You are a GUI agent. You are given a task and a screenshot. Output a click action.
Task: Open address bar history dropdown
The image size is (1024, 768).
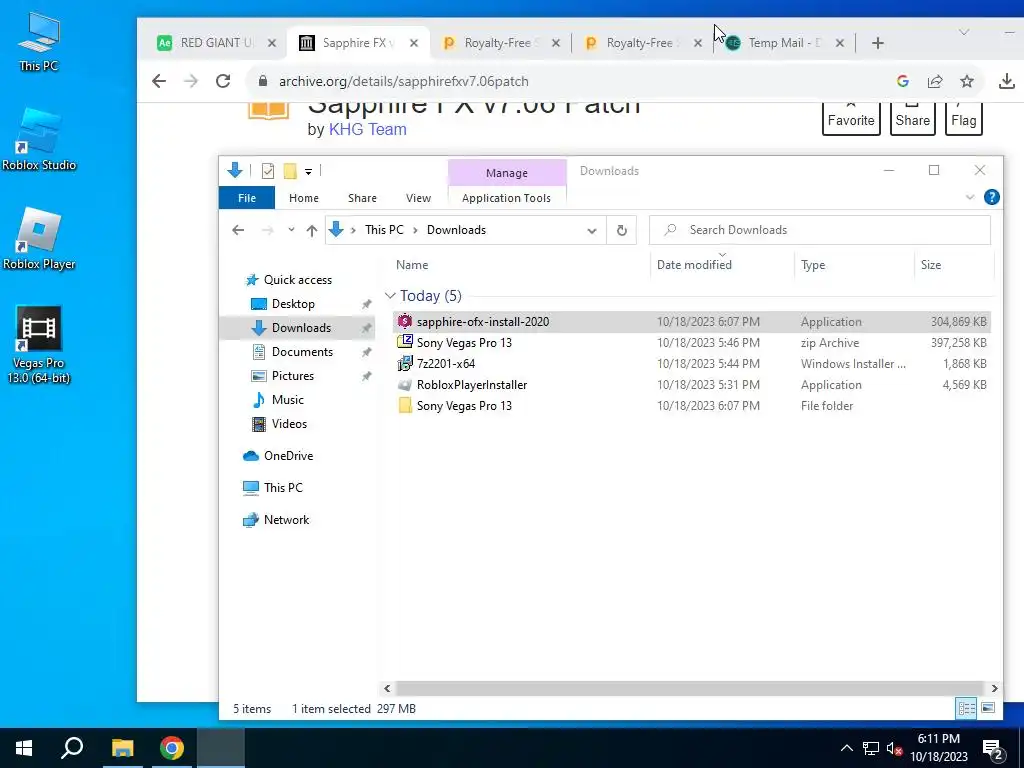tap(592, 231)
